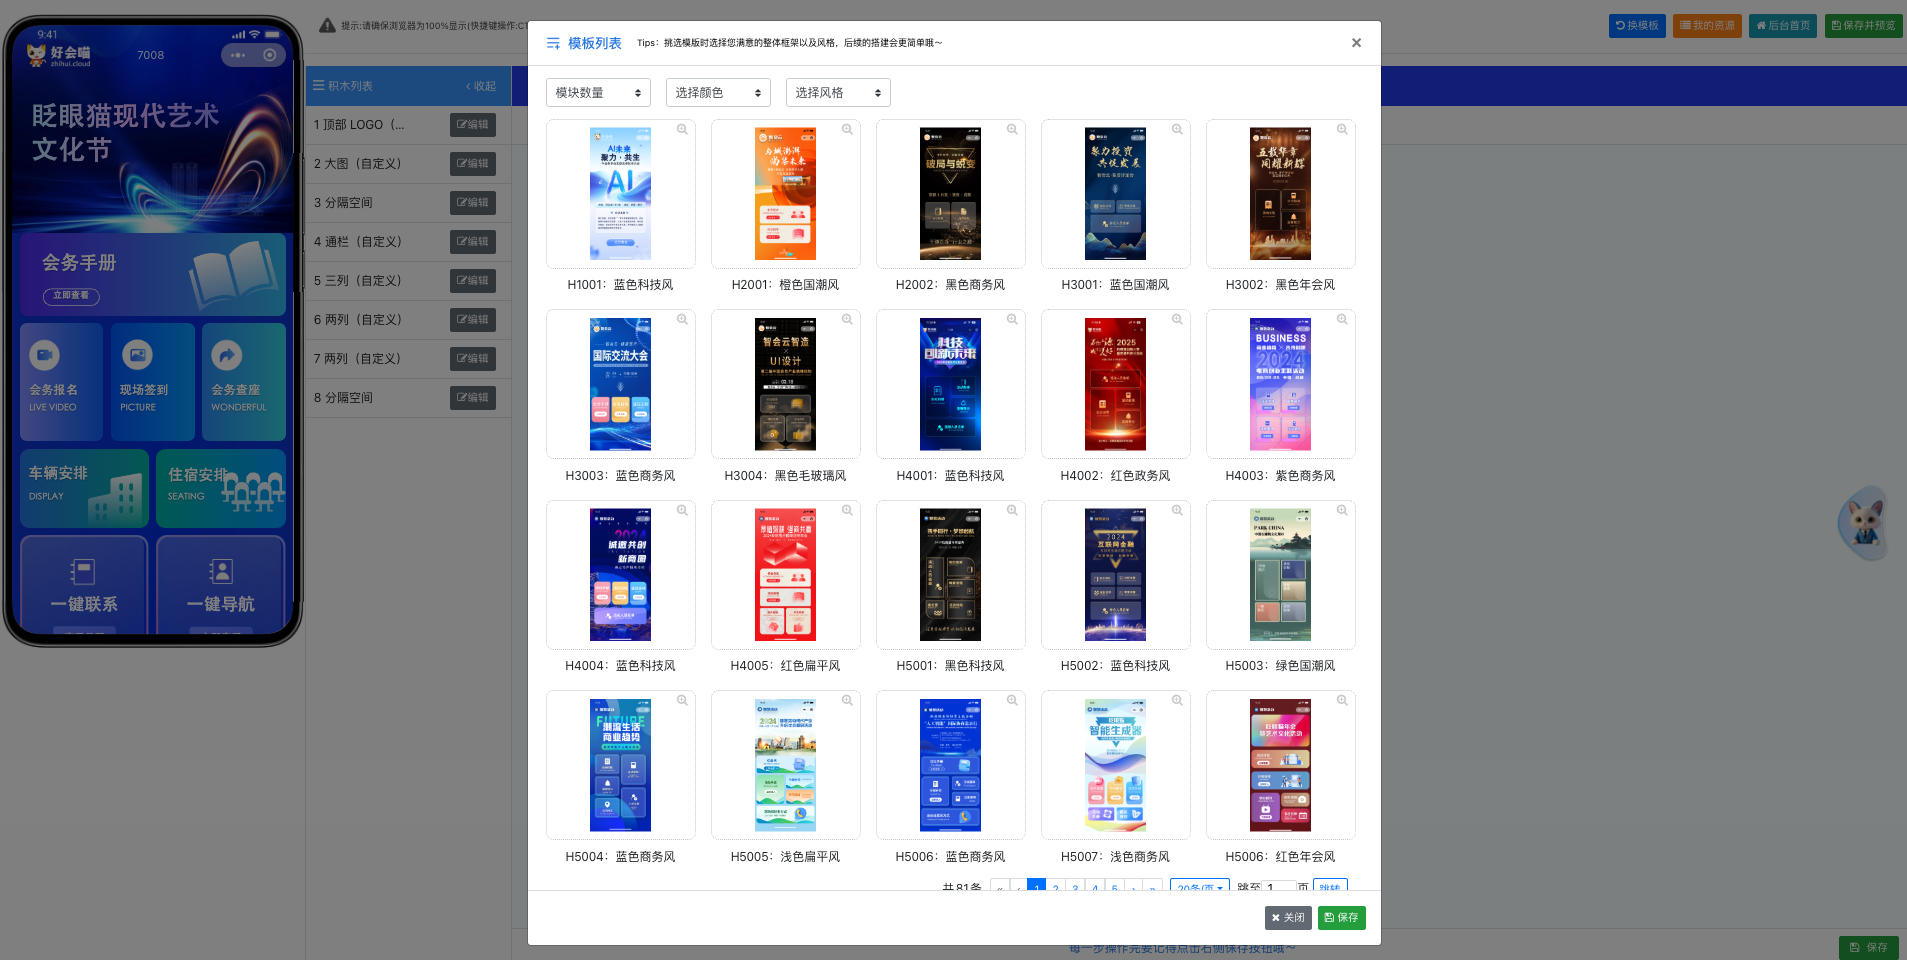Collapse the 积木列表 panel via 收起
Screen dimensions: 1907x960
[481, 86]
